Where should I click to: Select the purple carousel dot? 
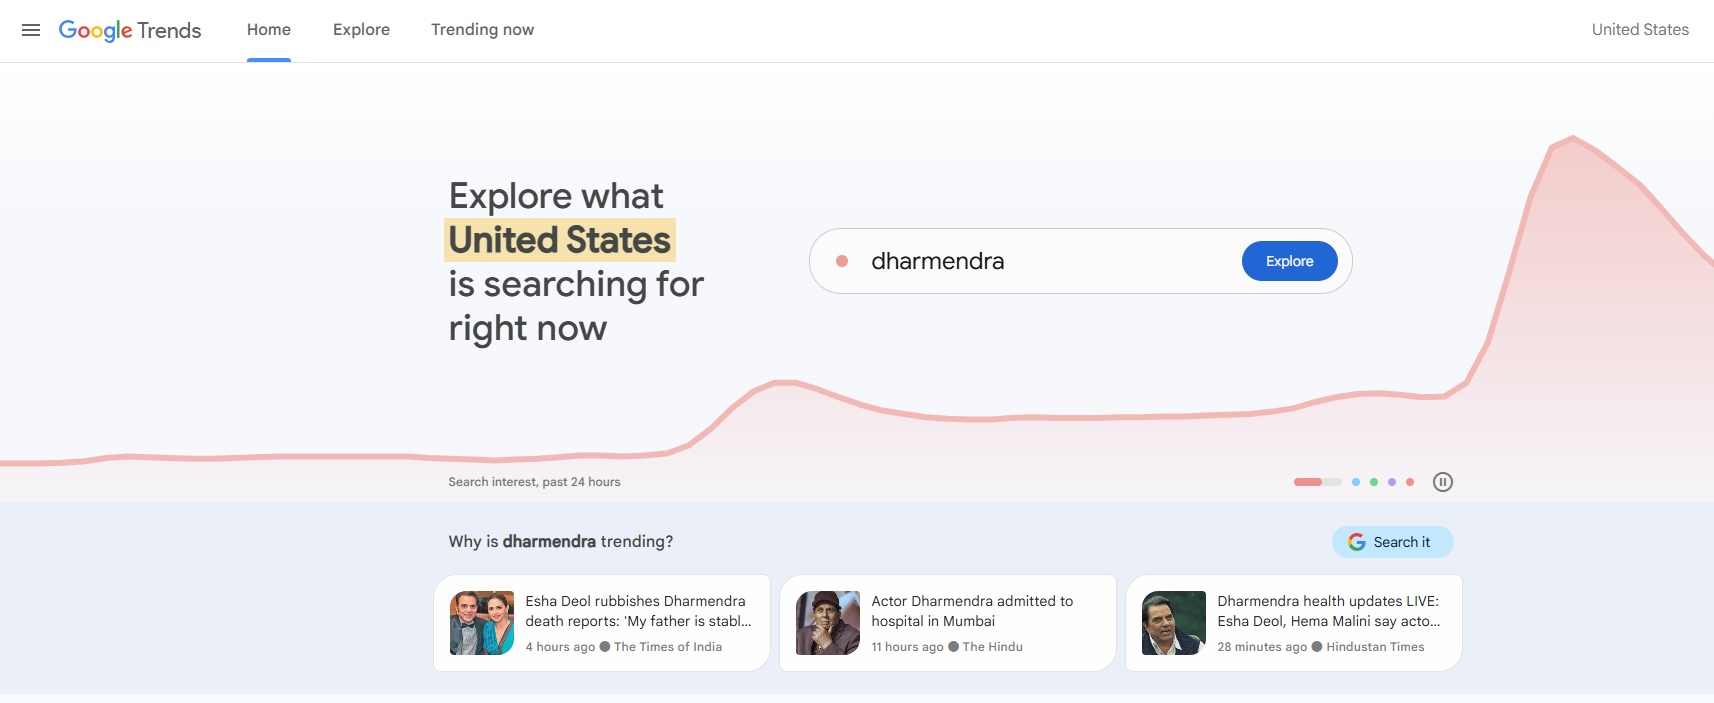click(1391, 481)
